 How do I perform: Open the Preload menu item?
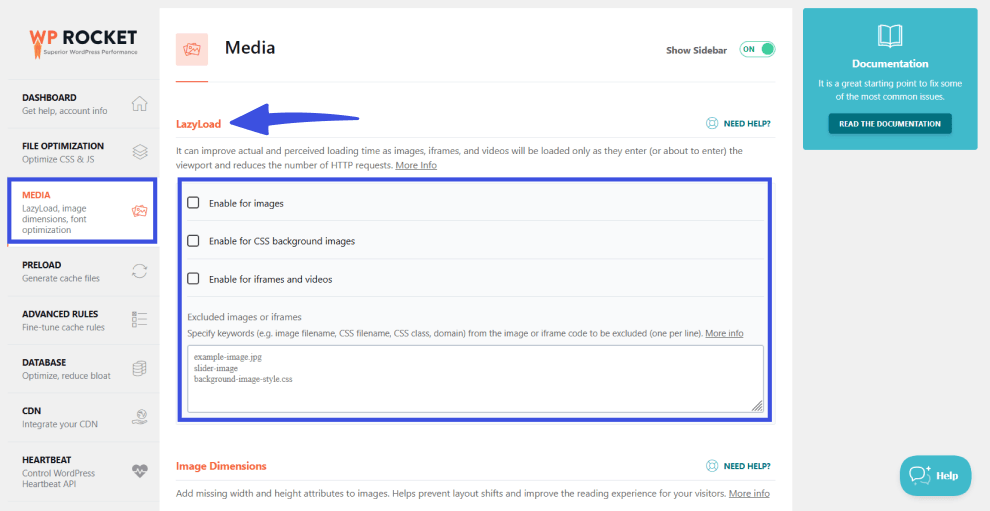(x=83, y=271)
